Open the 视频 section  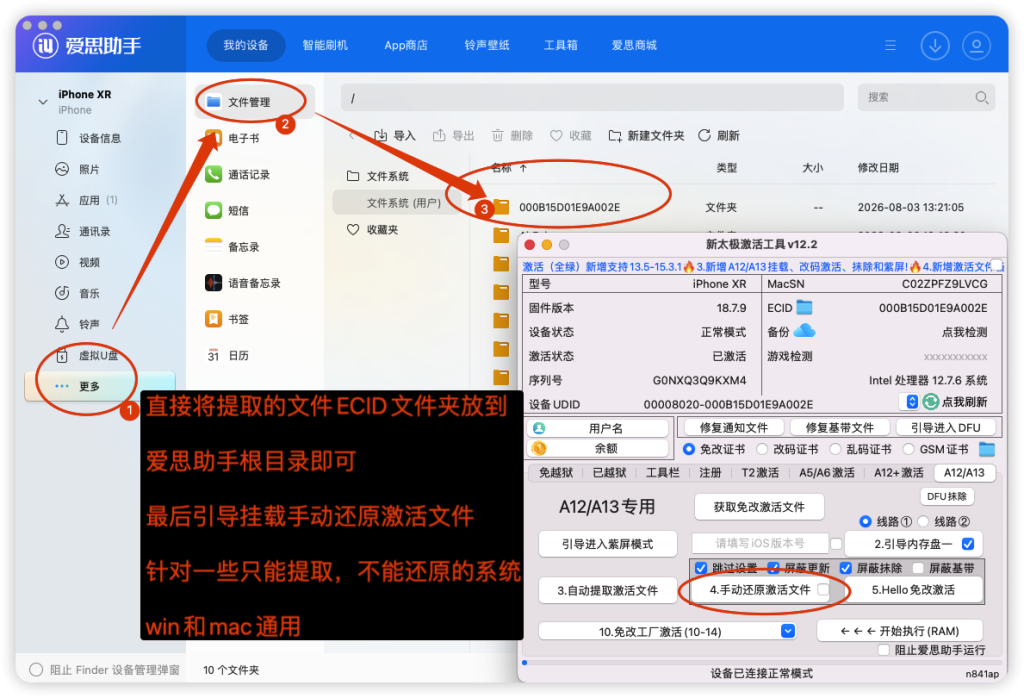coord(89,262)
